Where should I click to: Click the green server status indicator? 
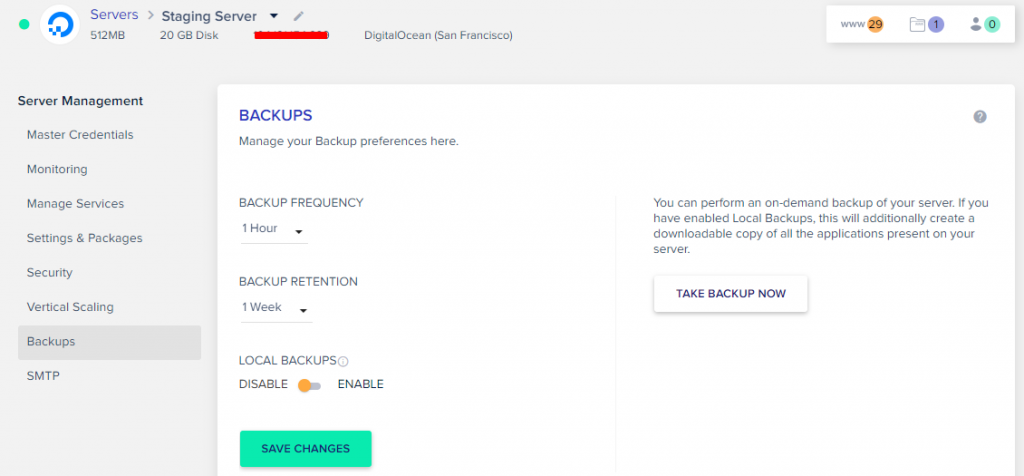coord(24,24)
